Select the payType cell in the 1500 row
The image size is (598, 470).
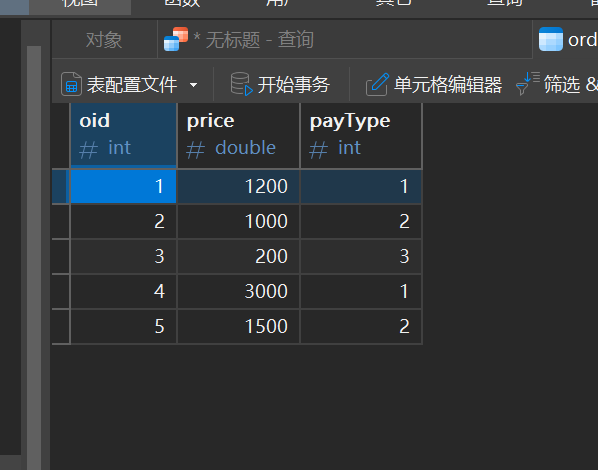click(x=361, y=327)
